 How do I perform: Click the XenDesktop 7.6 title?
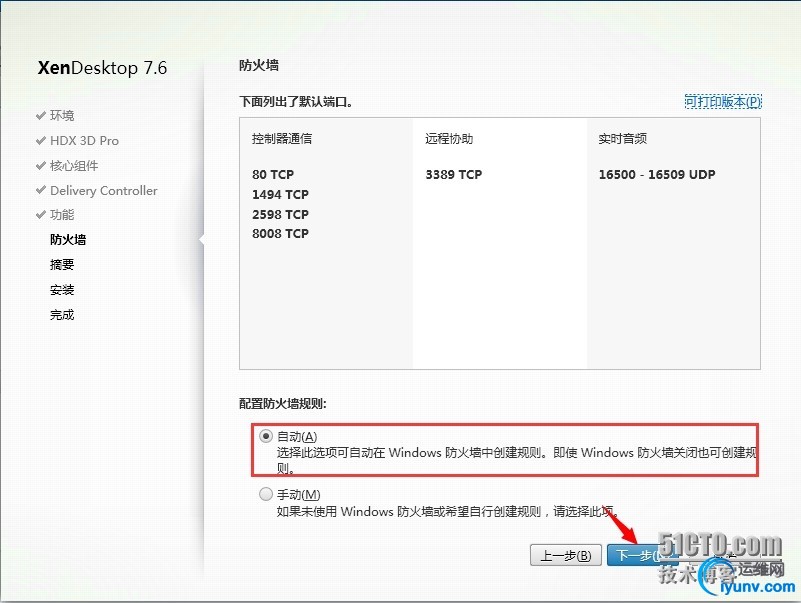[102, 68]
